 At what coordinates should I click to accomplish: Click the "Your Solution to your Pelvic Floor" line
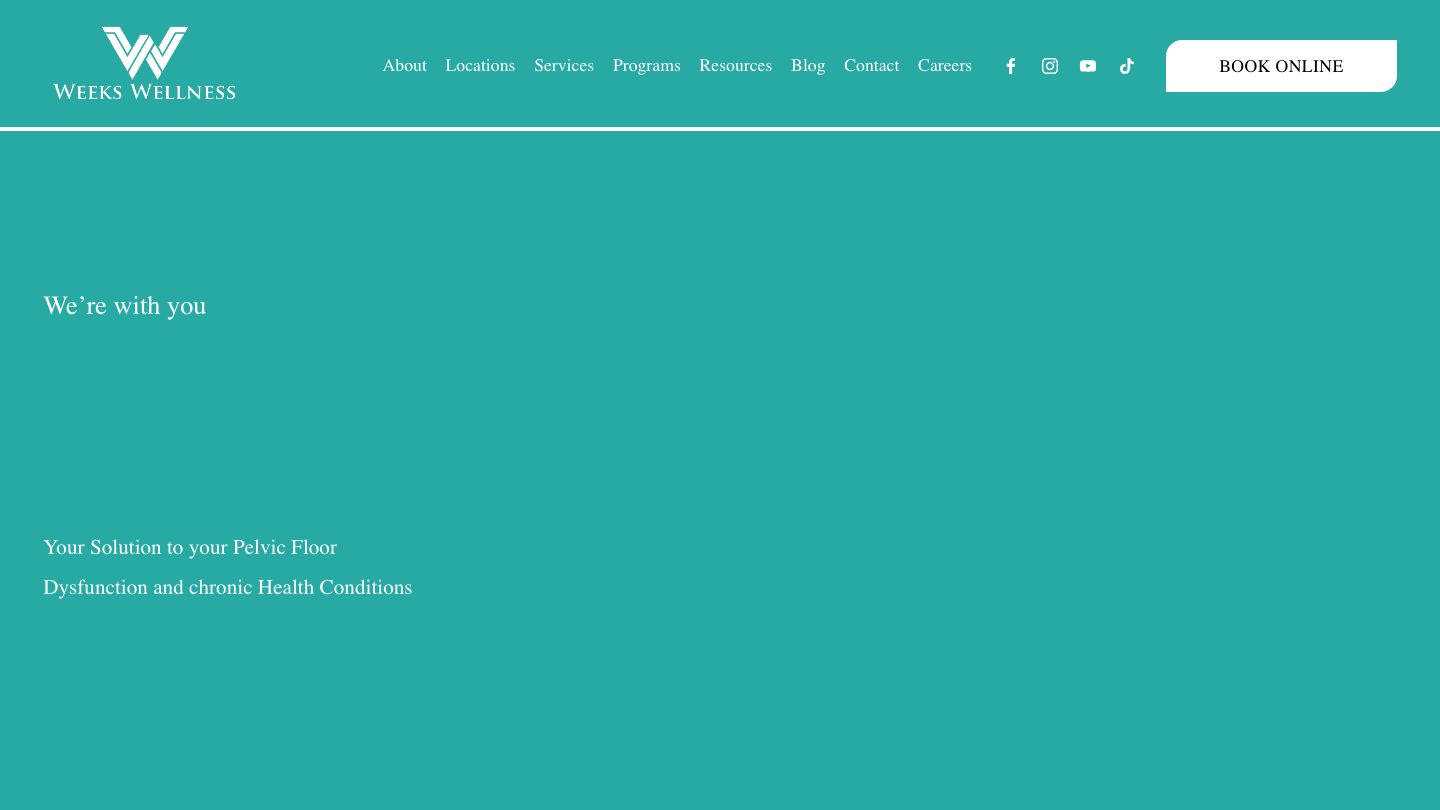pyautogui.click(x=190, y=548)
